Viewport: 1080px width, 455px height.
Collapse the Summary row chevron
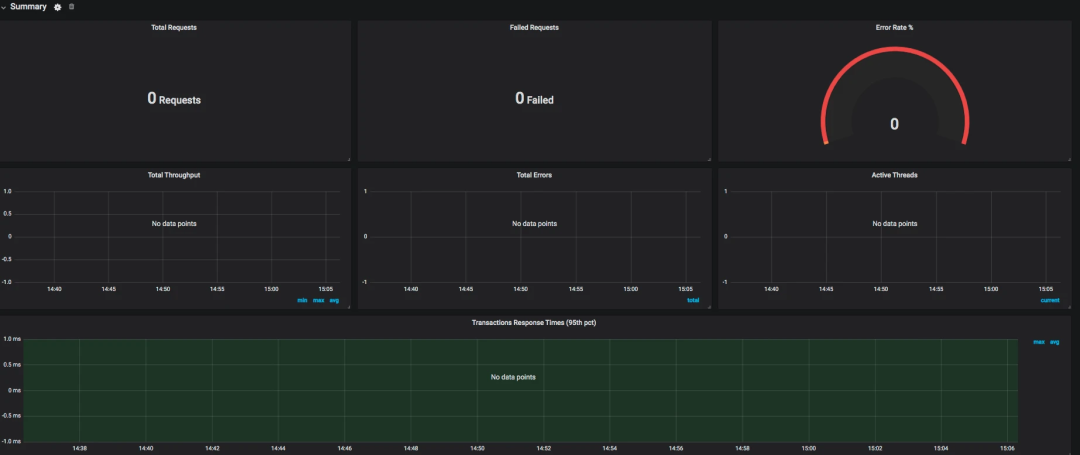3,7
